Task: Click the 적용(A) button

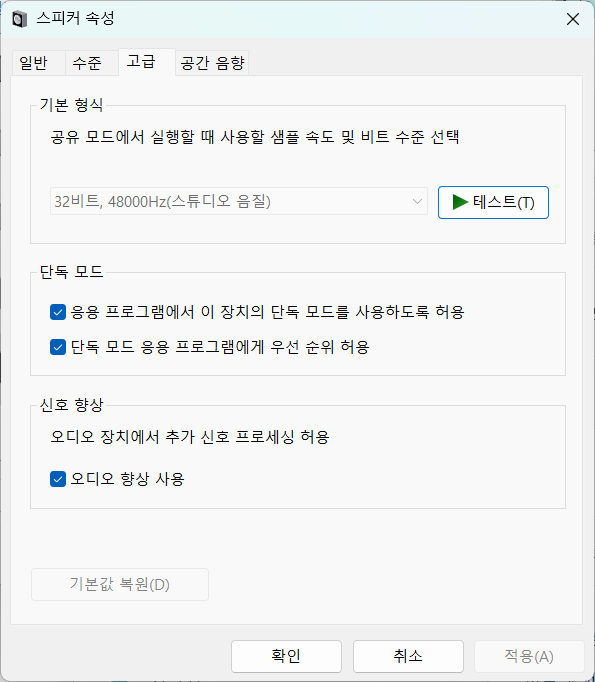Action: [x=529, y=656]
